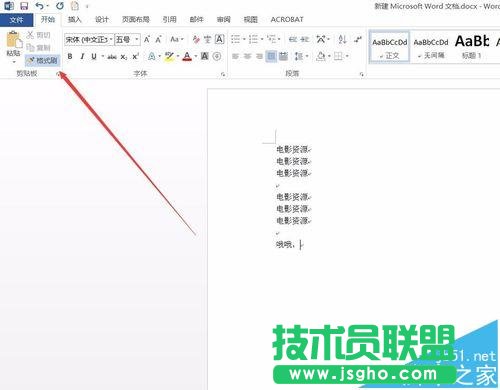Toggle Bold formatting
Screen dimensions: 500x390
pyautogui.click(x=70, y=56)
